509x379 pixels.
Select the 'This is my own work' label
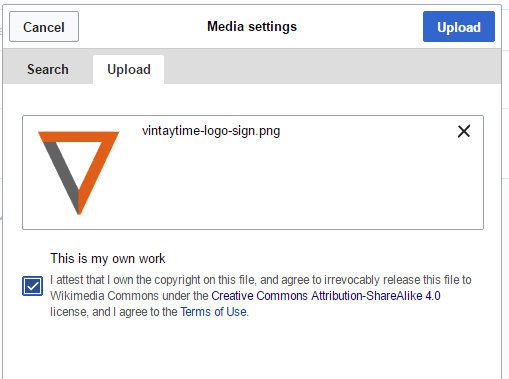(x=108, y=259)
